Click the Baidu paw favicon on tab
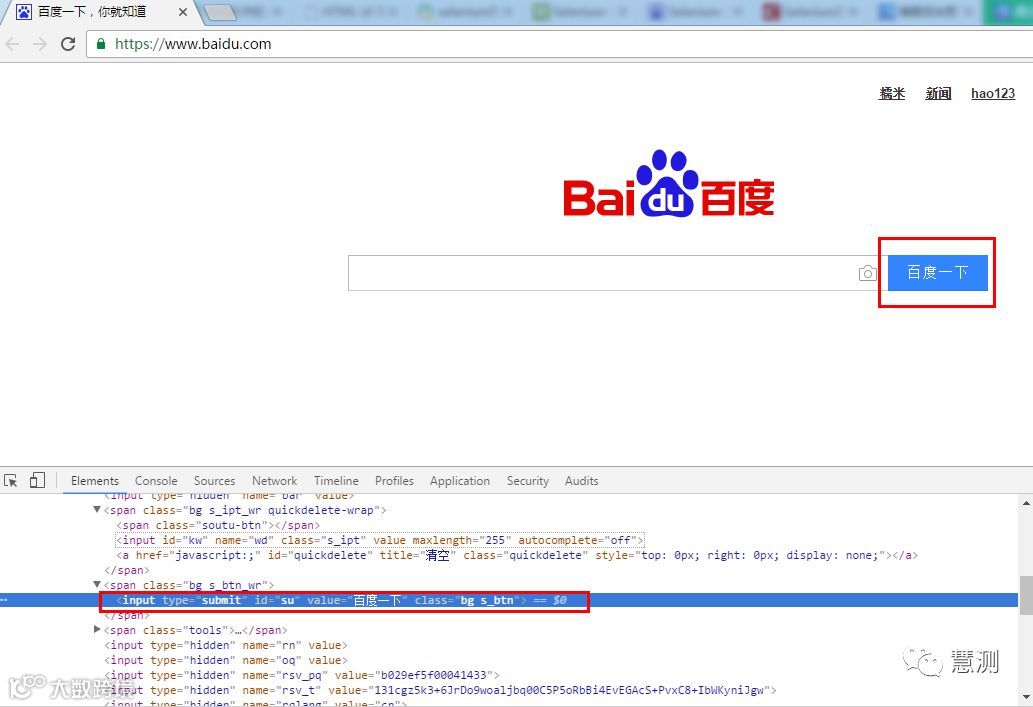This screenshot has width=1033, height=707. [x=24, y=12]
